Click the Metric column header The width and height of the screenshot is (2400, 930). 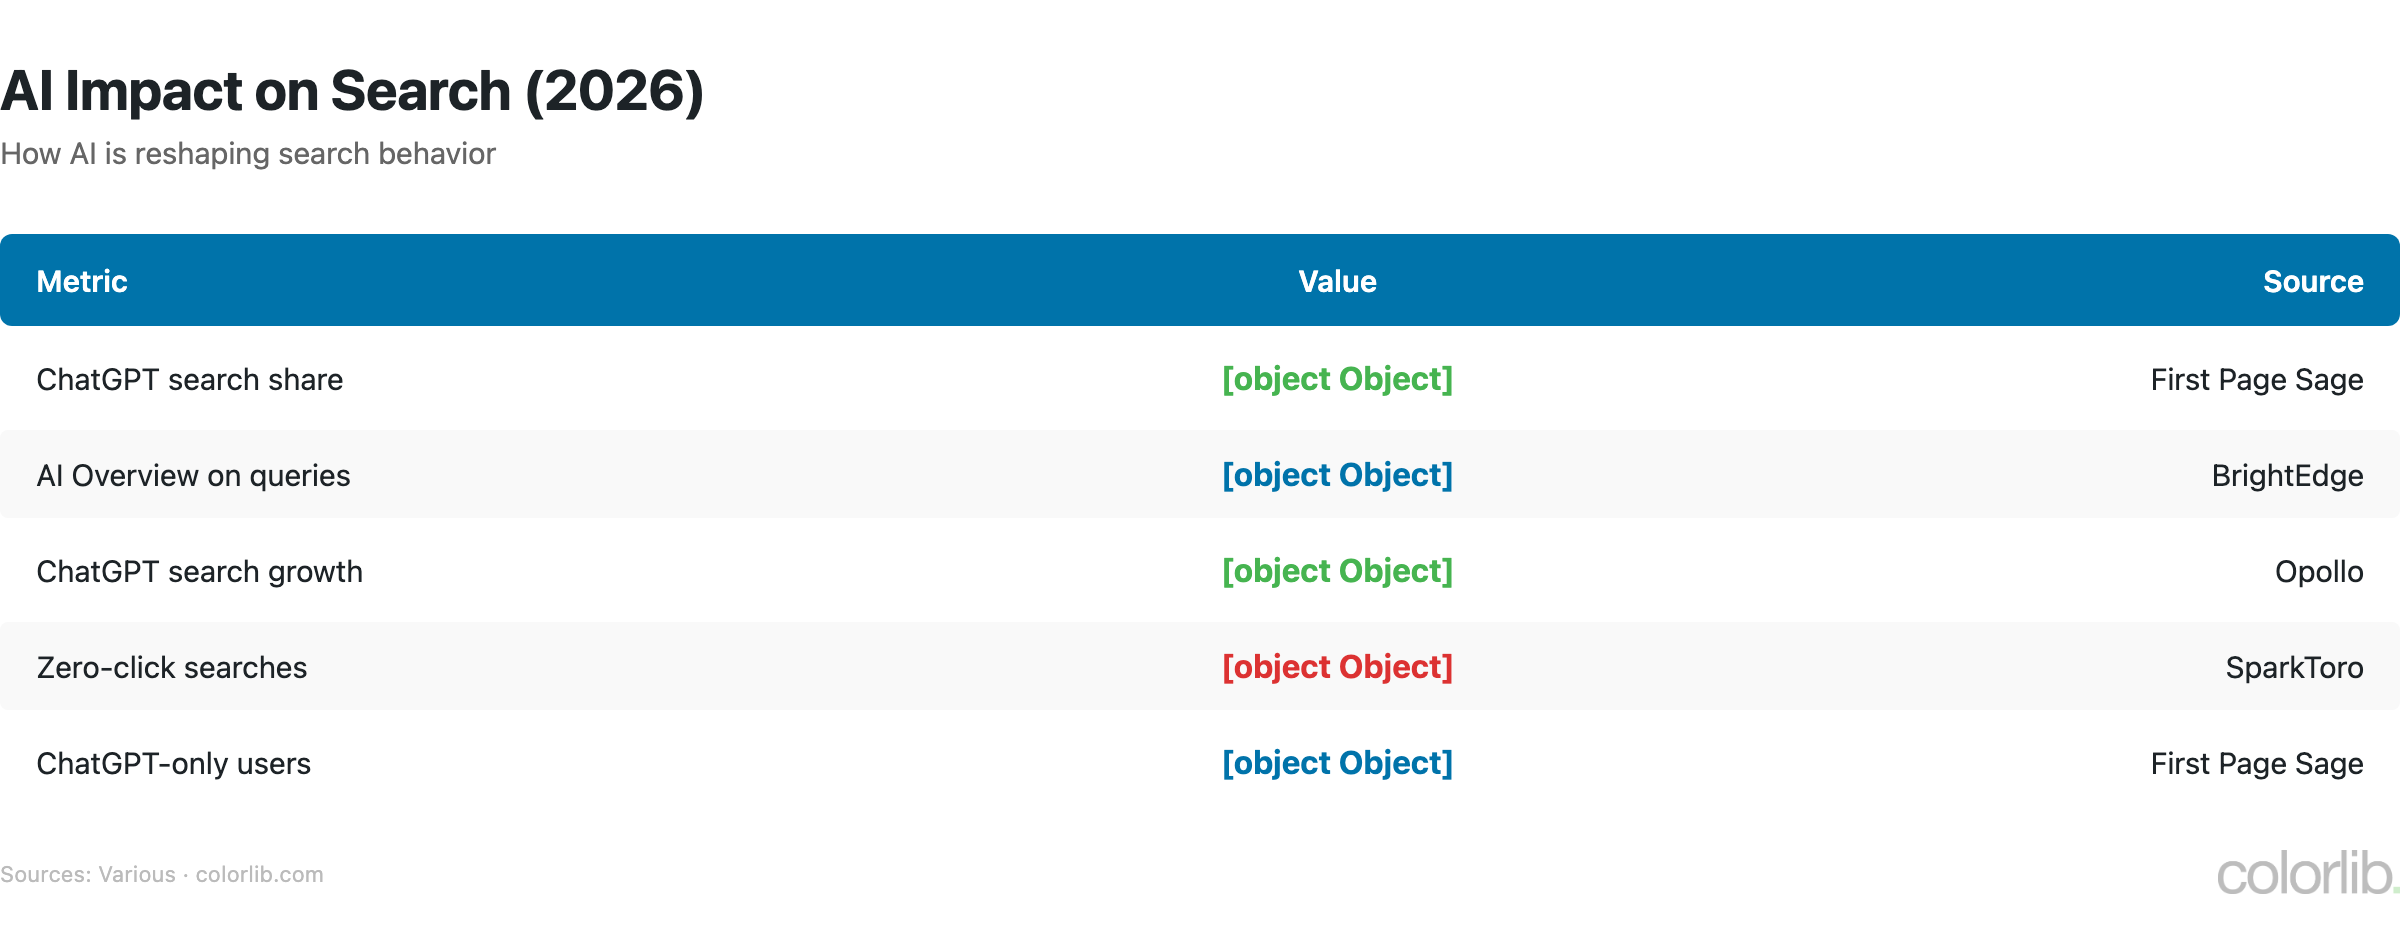82,282
